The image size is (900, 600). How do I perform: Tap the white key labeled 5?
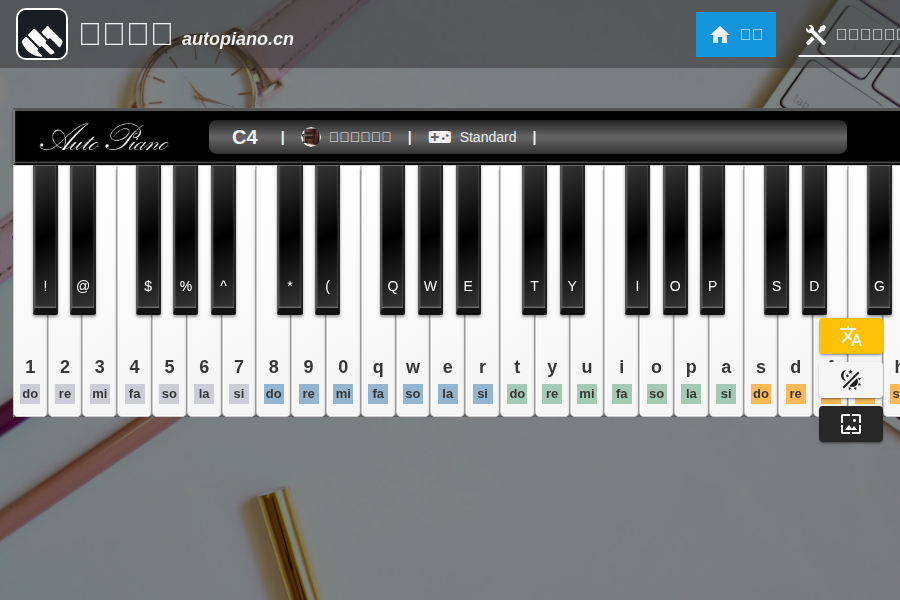(x=169, y=367)
